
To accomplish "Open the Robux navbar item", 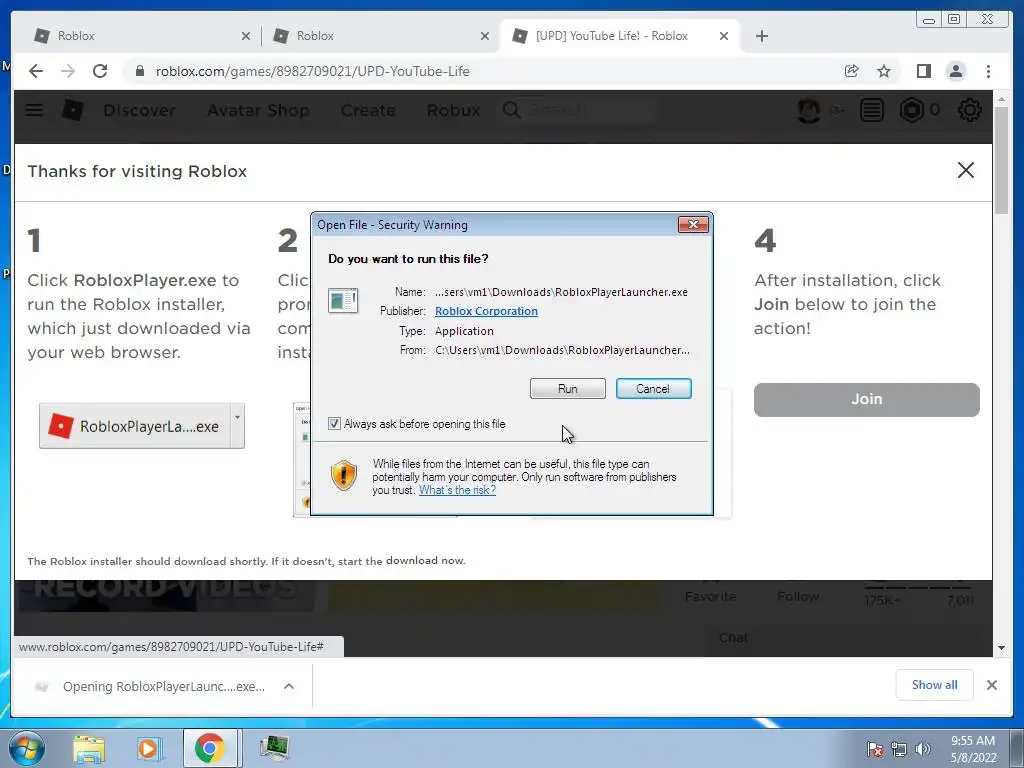I will coord(453,110).
